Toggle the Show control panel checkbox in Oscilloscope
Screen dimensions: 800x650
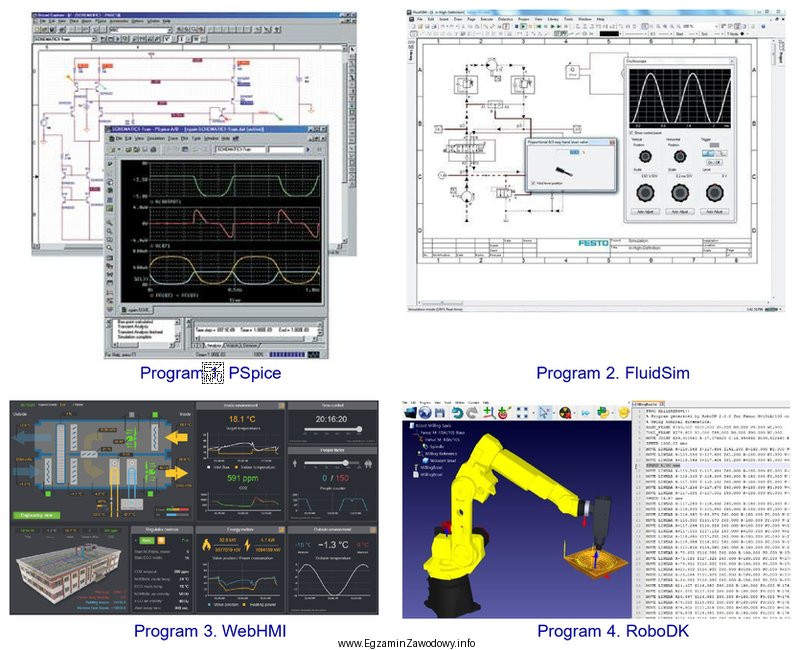pyautogui.click(x=632, y=133)
